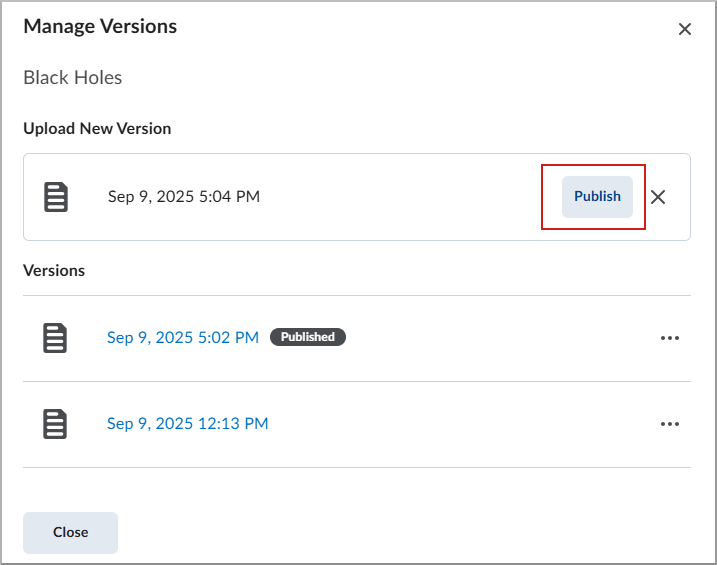Screen dimensions: 717x565
Task: Remove the uploaded Sep 9 5:04 PM version
Action: click(x=658, y=197)
